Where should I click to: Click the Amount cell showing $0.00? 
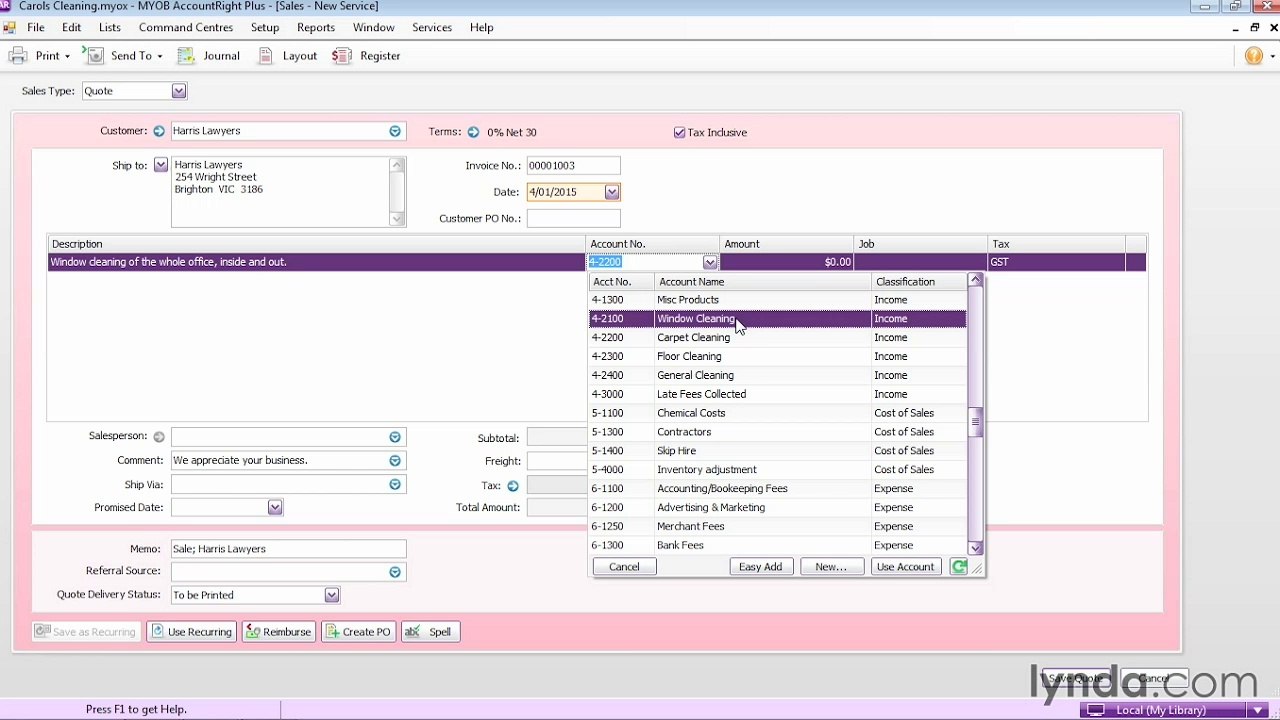click(x=787, y=262)
